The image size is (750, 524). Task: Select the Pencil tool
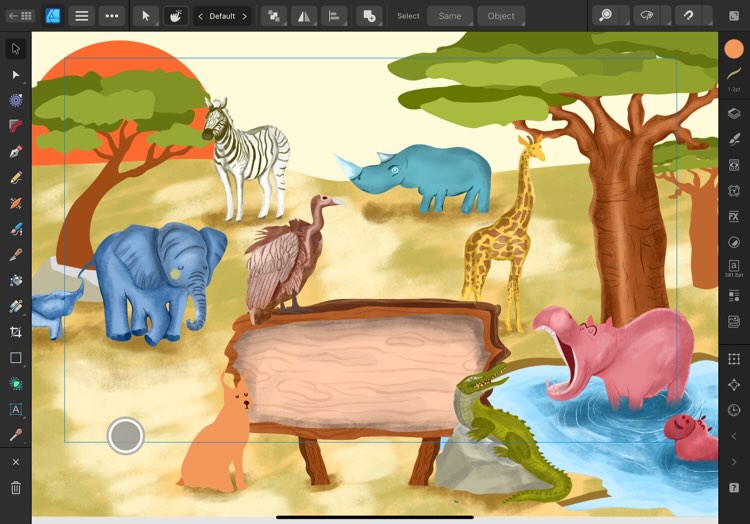[x=16, y=178]
